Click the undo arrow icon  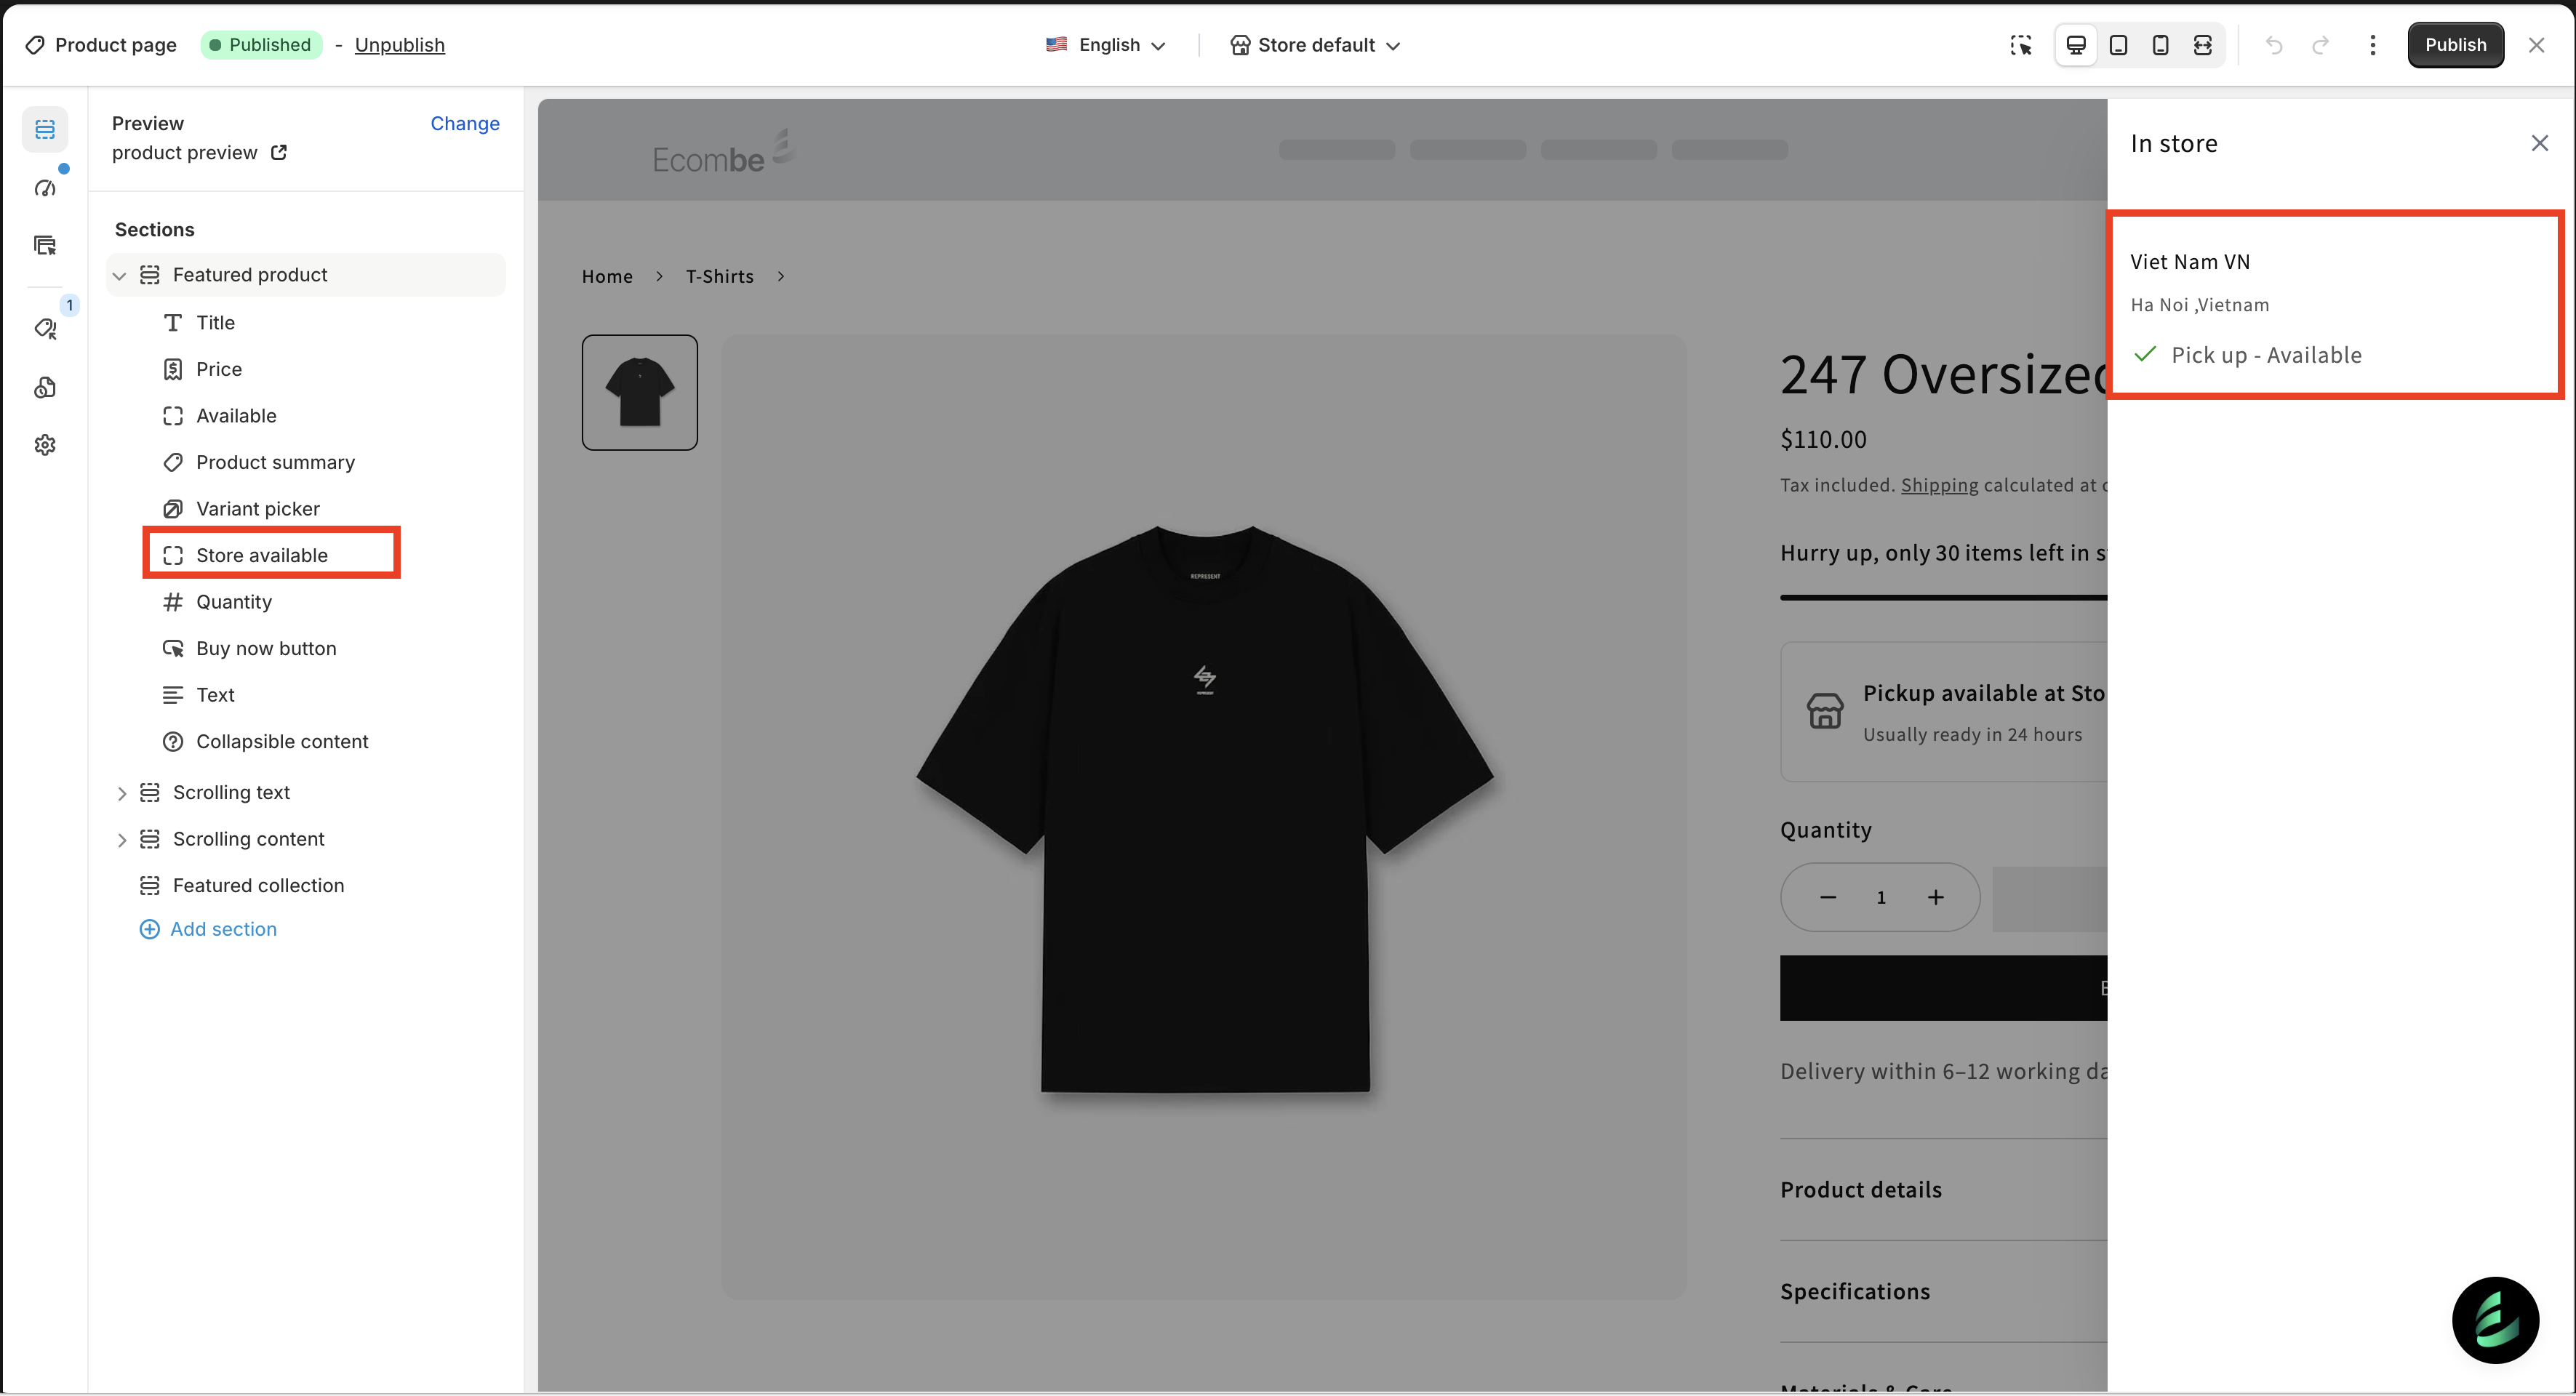[x=2274, y=45]
